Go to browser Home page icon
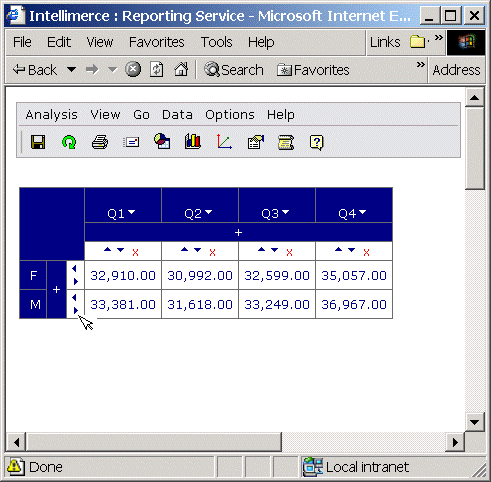This screenshot has width=491, height=482. pos(181,69)
